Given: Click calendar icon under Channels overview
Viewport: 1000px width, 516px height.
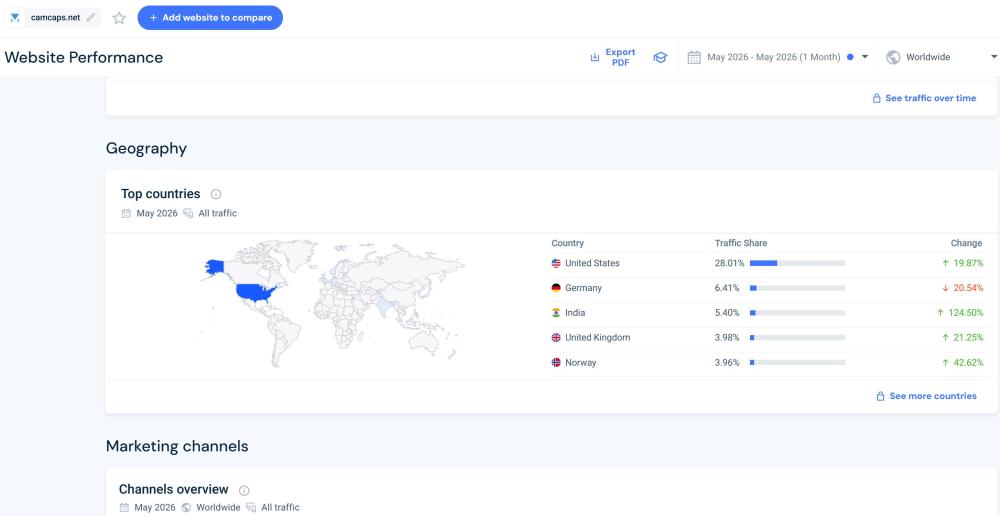Looking at the screenshot, I should point(124,508).
